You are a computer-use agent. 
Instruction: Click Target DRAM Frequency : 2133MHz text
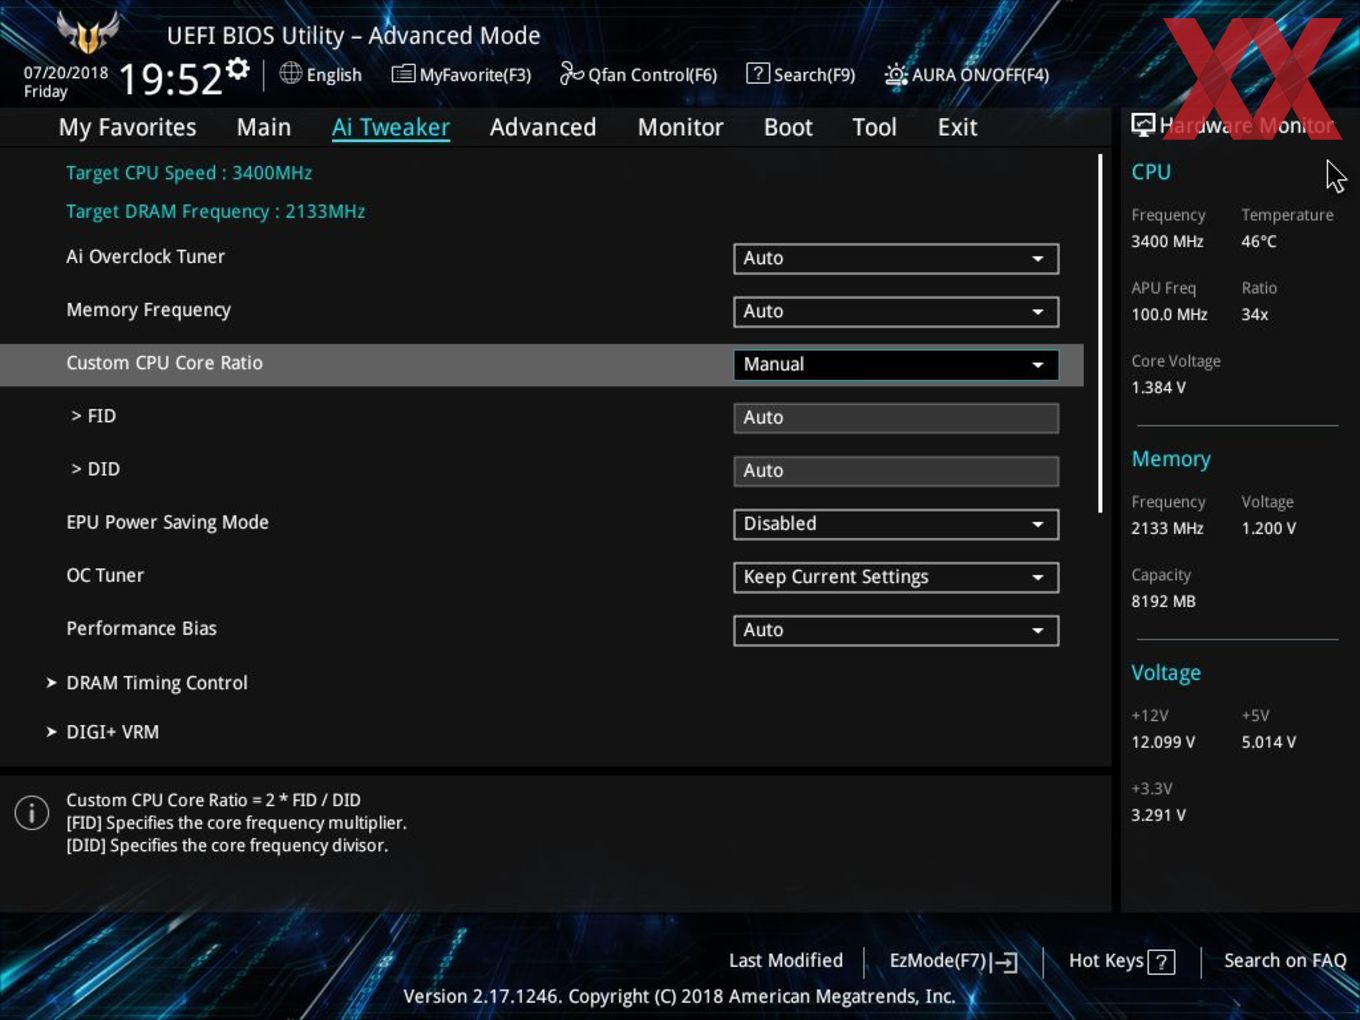(216, 211)
